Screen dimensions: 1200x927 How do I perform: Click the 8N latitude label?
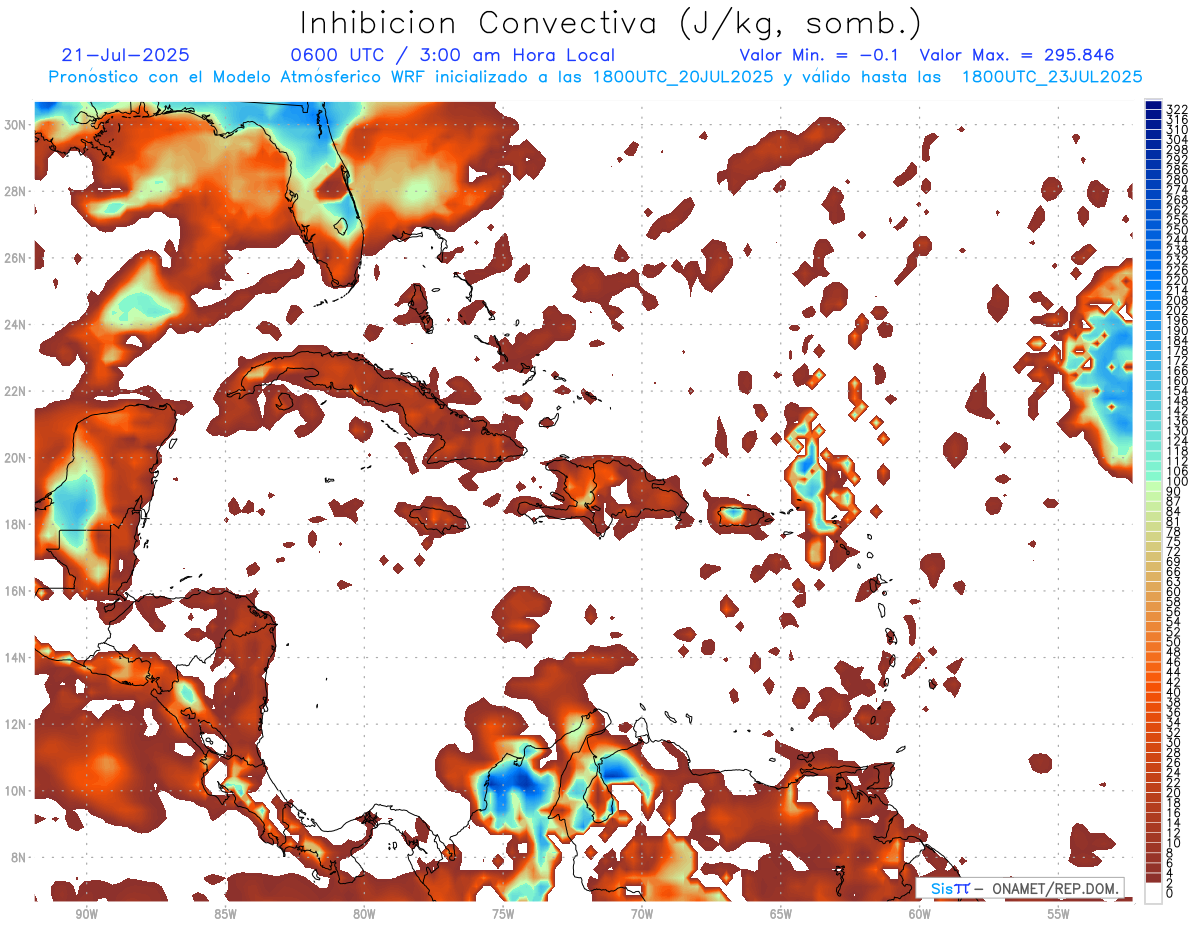[19, 857]
